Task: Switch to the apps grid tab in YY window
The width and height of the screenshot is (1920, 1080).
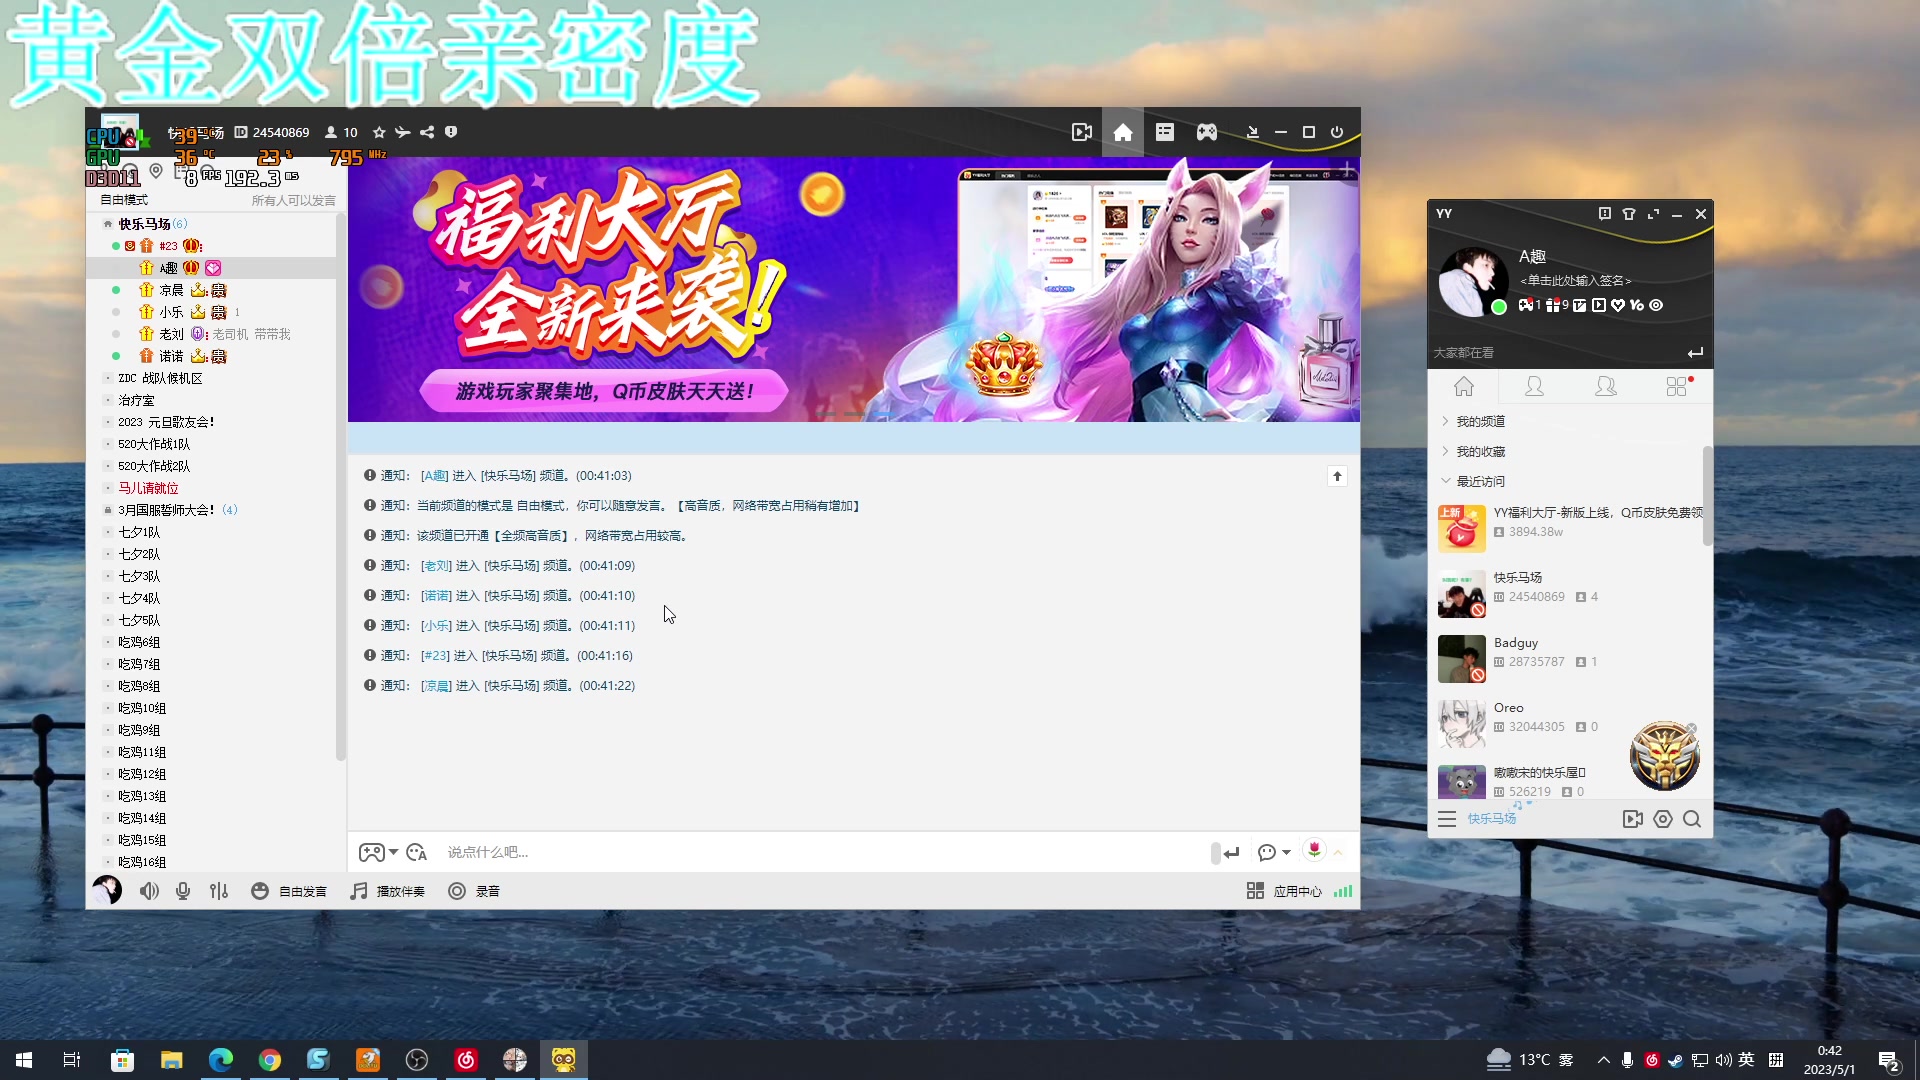Action: click(1677, 386)
